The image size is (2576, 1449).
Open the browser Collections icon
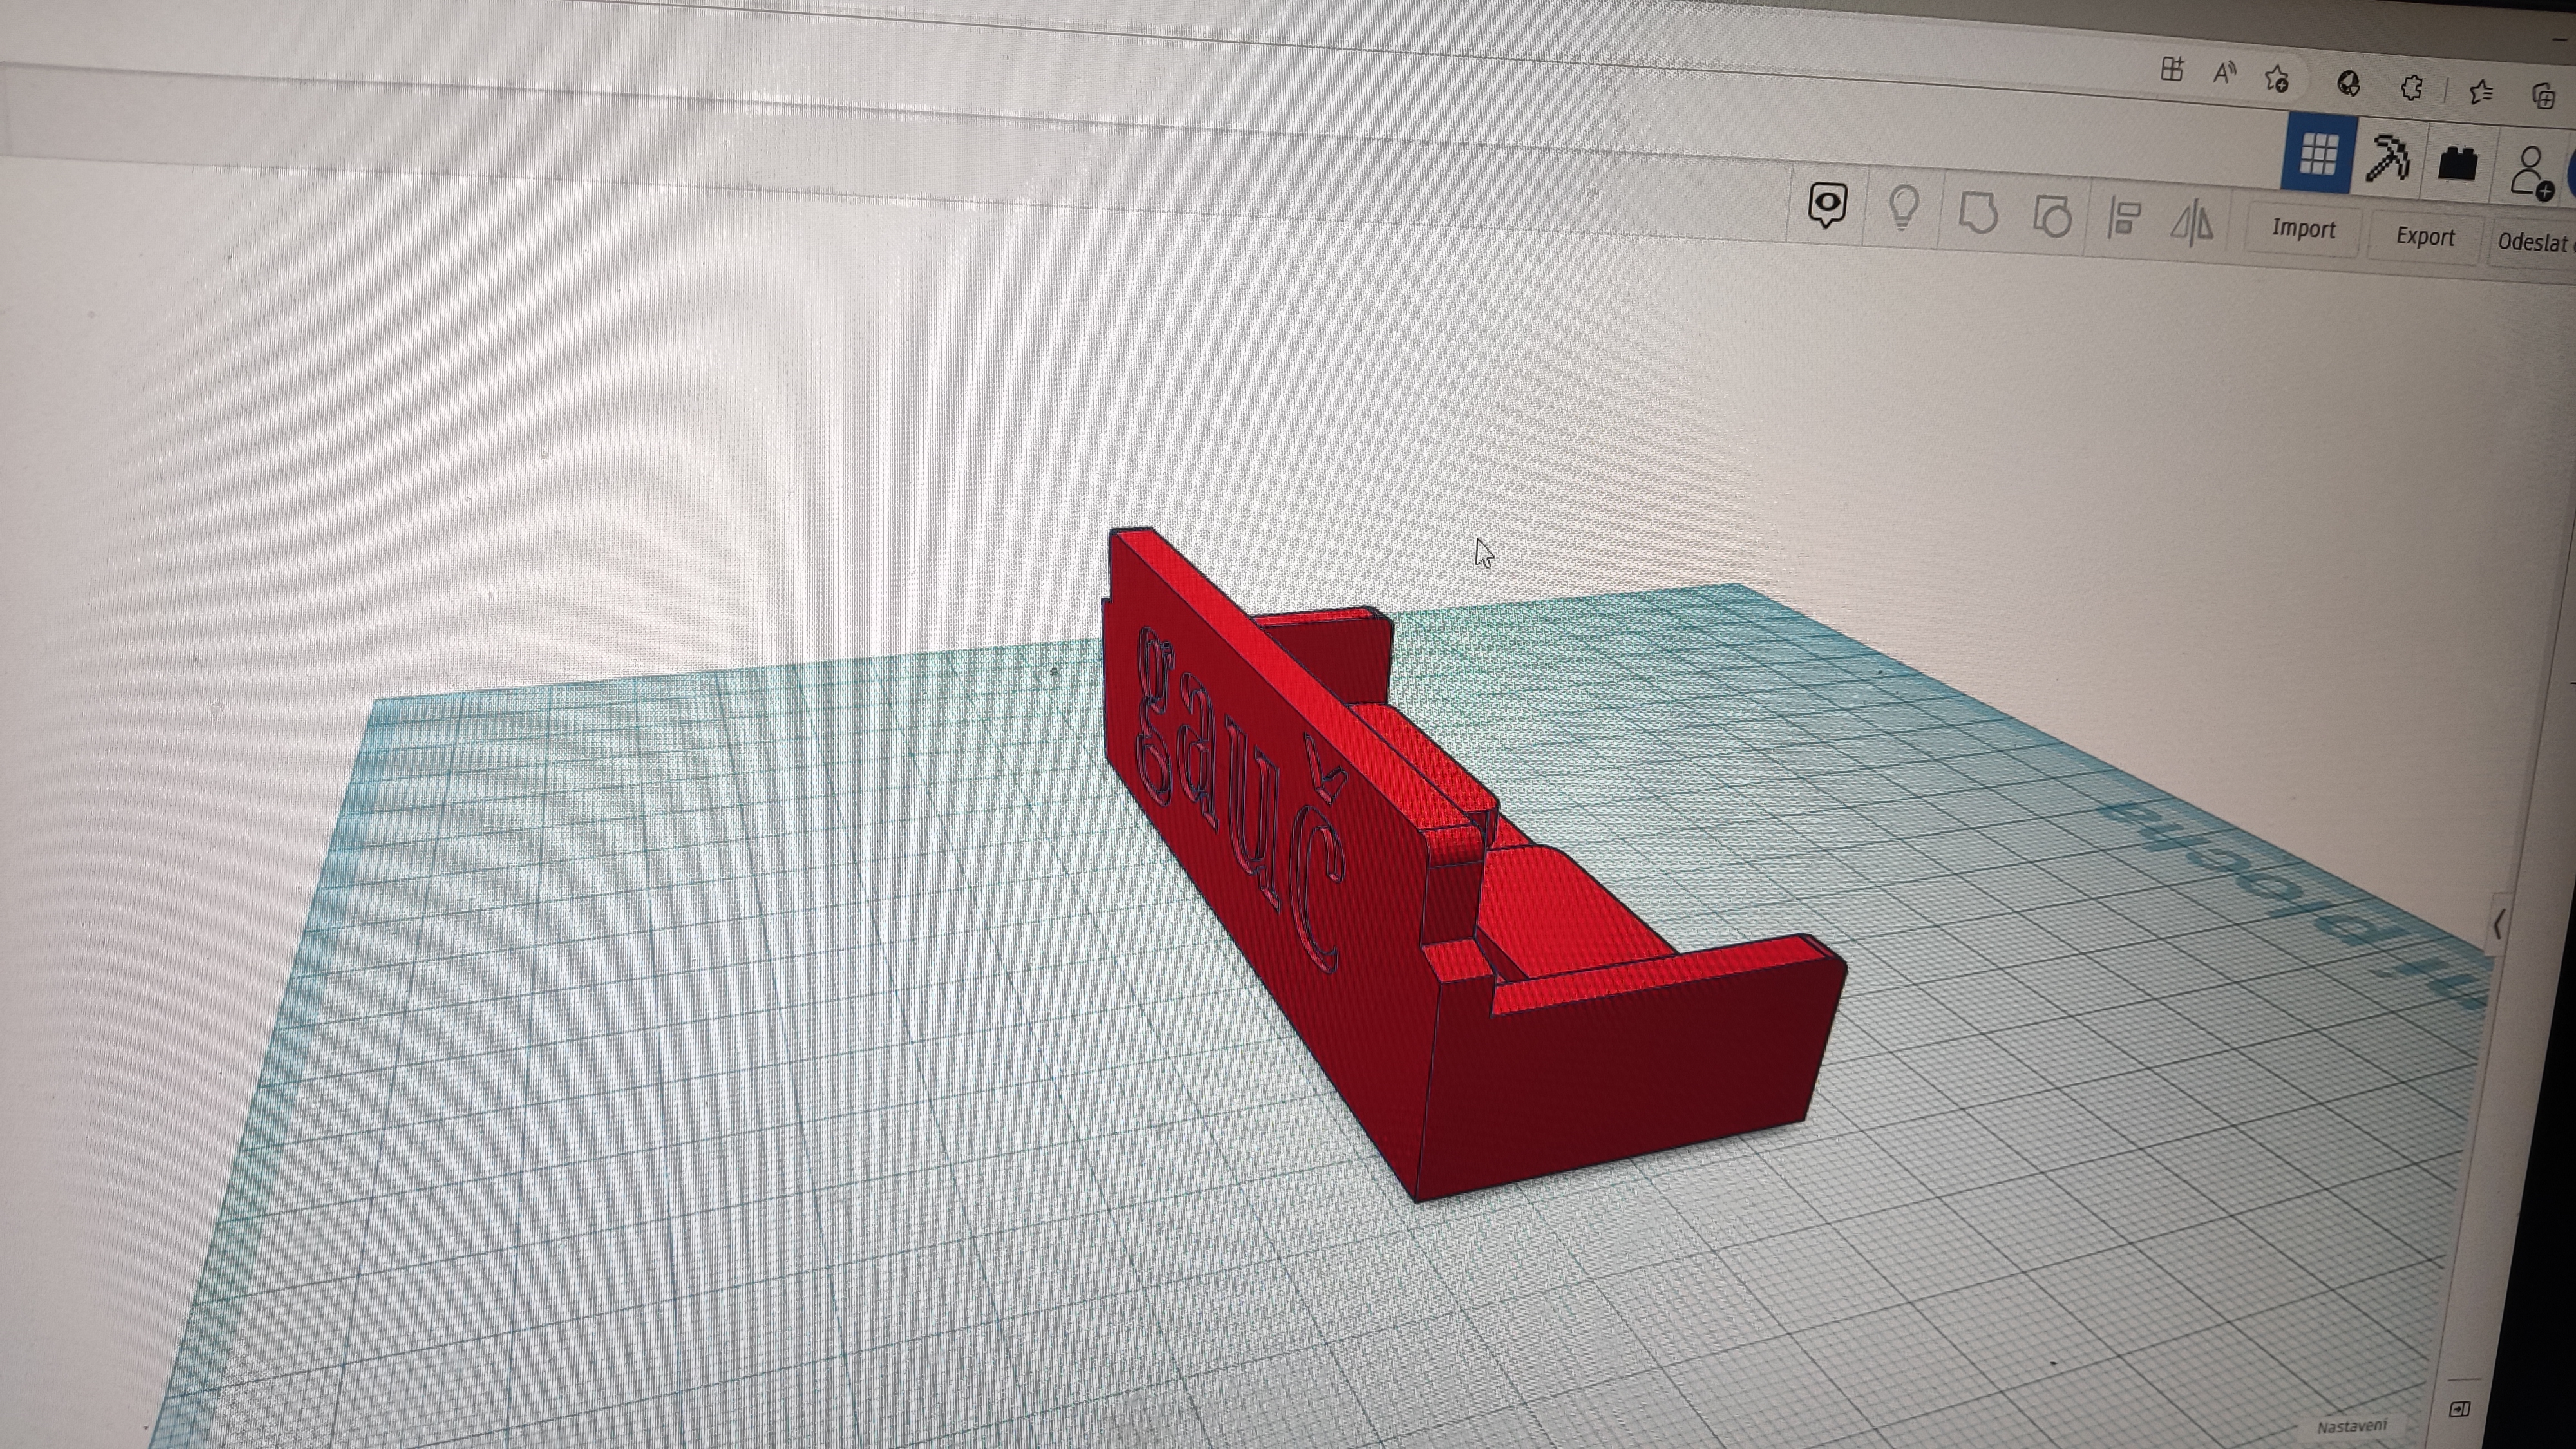[x=2543, y=95]
